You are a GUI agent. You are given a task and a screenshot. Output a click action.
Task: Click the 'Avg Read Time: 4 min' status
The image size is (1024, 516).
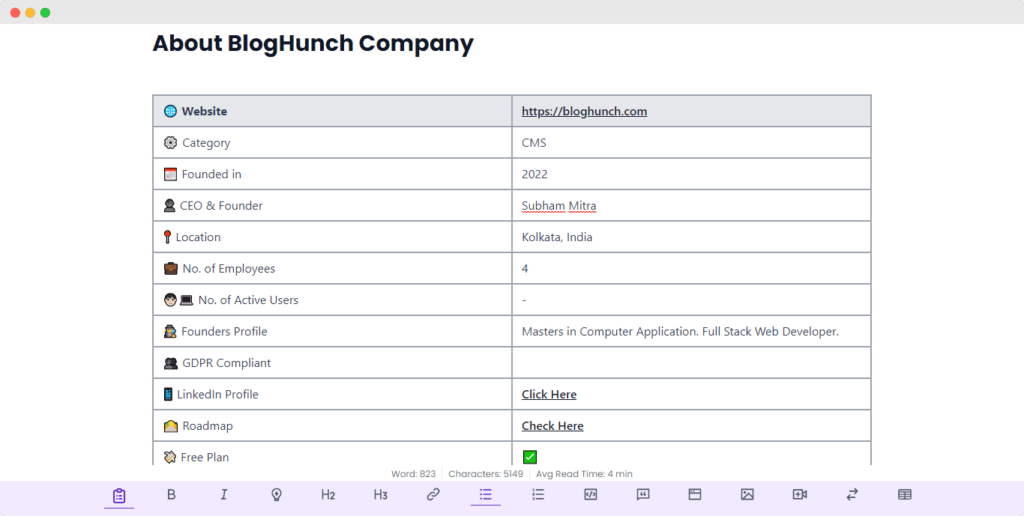pyautogui.click(x=584, y=474)
